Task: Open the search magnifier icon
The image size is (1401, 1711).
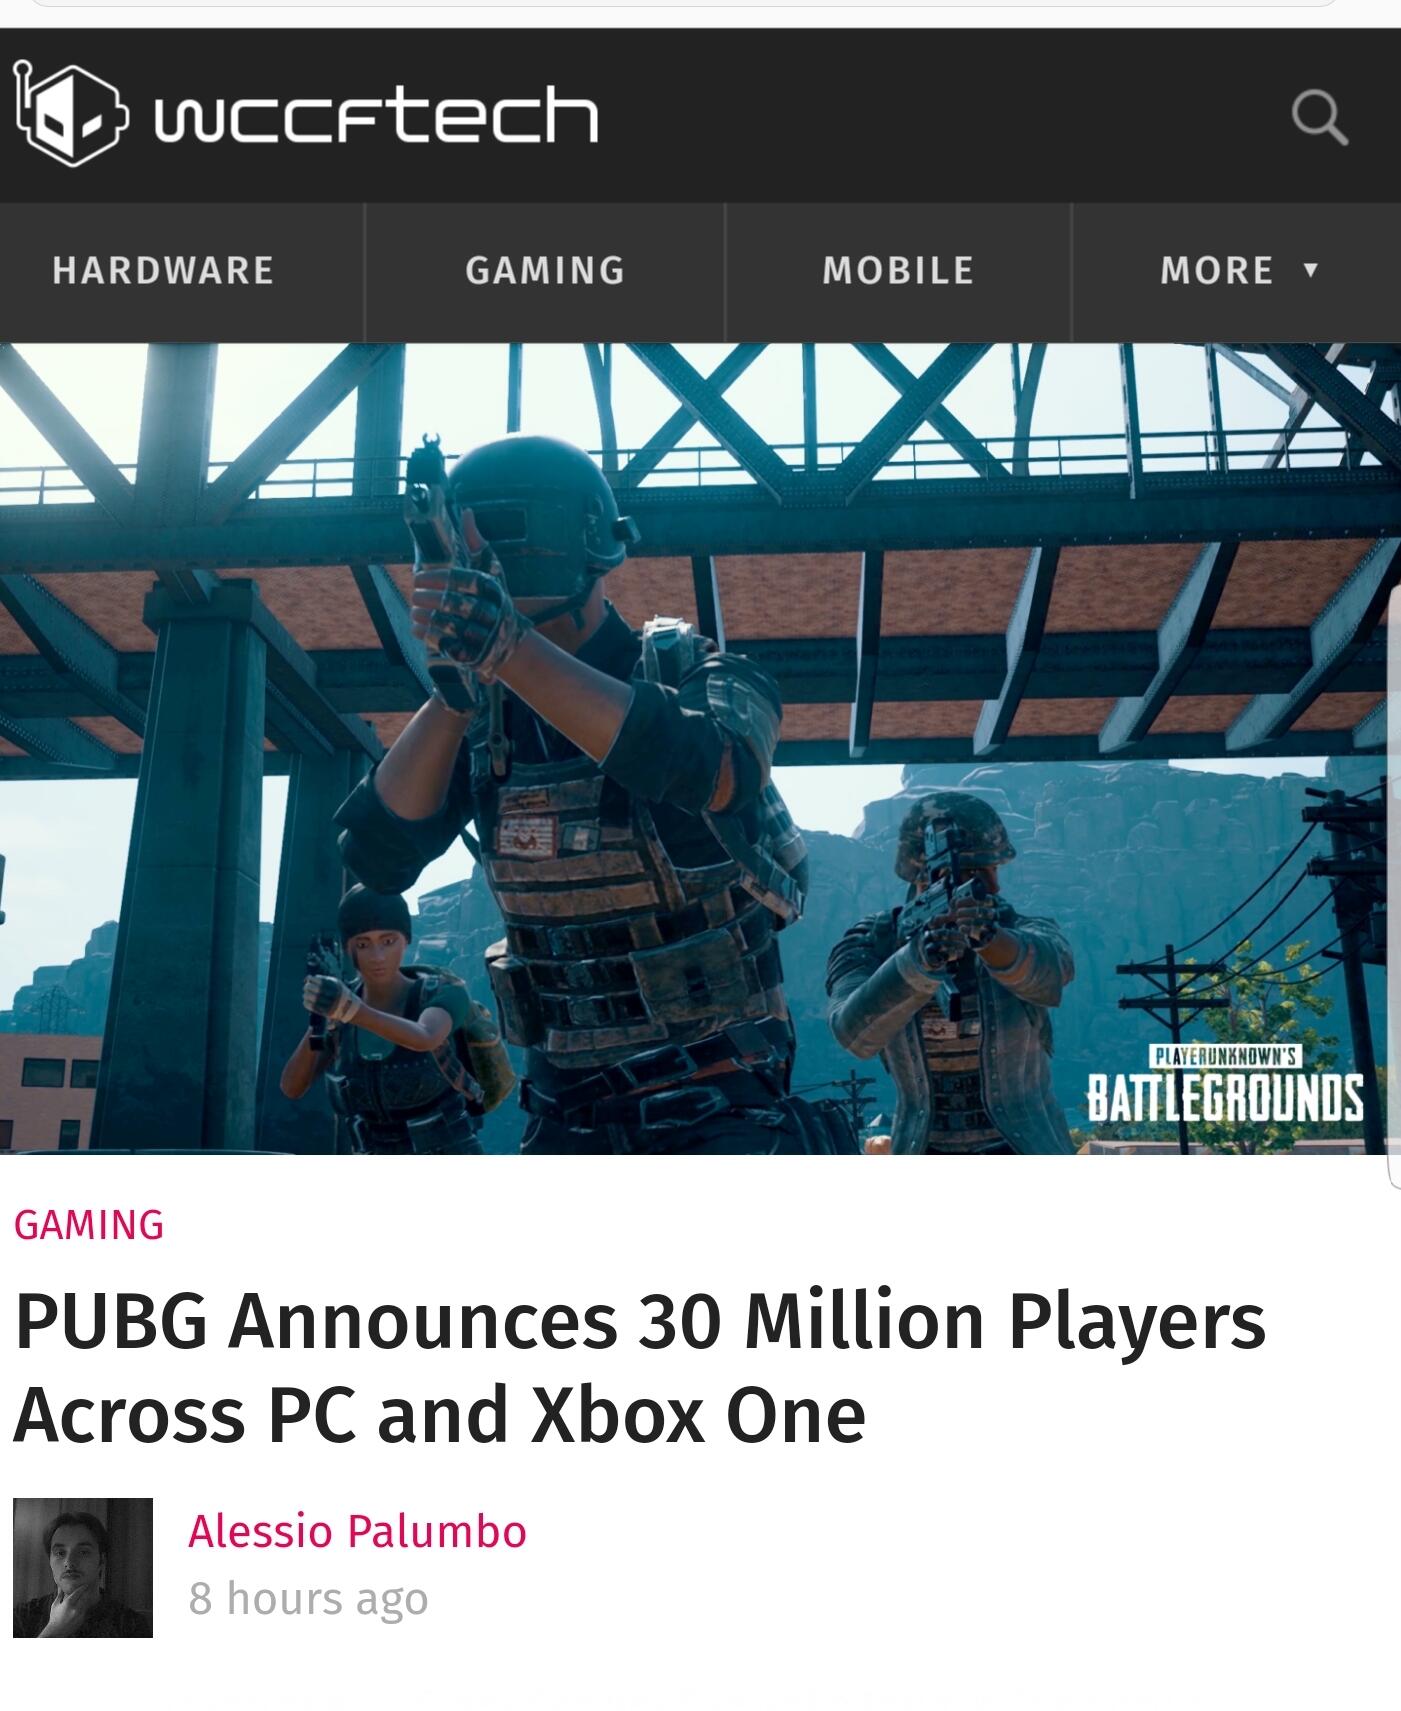Action: coord(1320,118)
